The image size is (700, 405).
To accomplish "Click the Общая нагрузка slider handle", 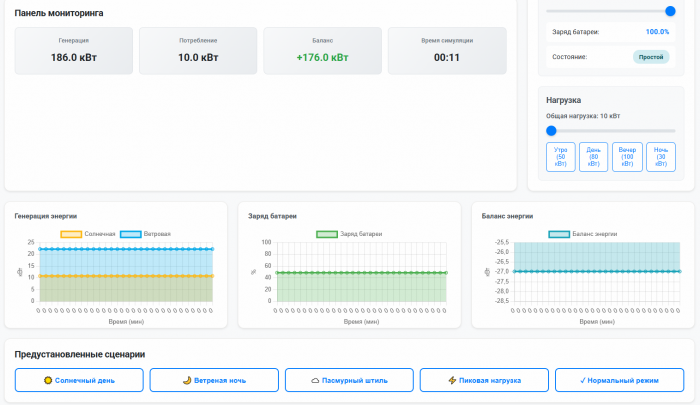I will (551, 130).
